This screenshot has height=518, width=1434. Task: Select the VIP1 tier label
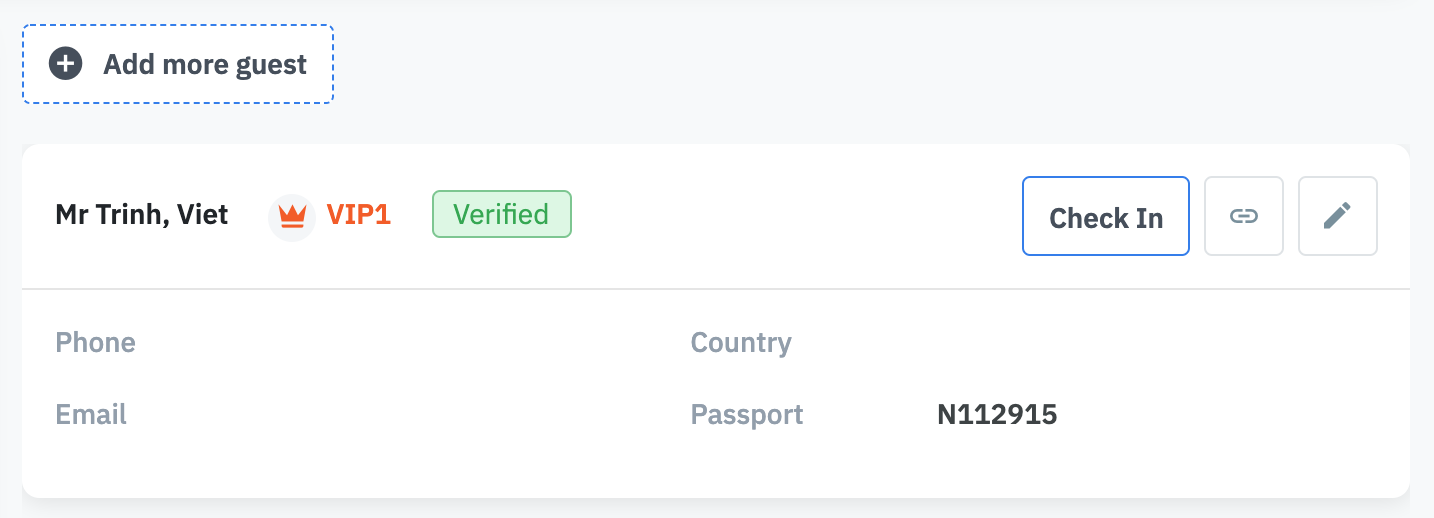click(x=358, y=215)
